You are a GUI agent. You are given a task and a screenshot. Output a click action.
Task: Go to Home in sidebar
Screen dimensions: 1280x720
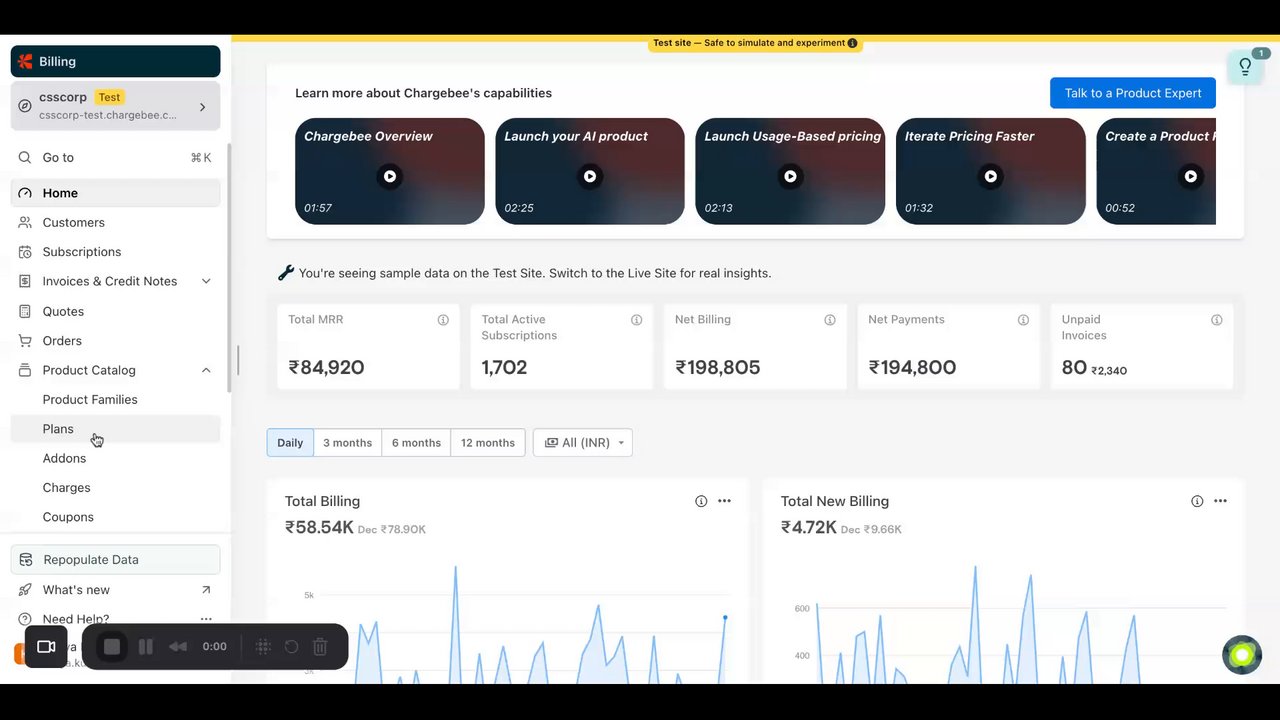(x=115, y=193)
